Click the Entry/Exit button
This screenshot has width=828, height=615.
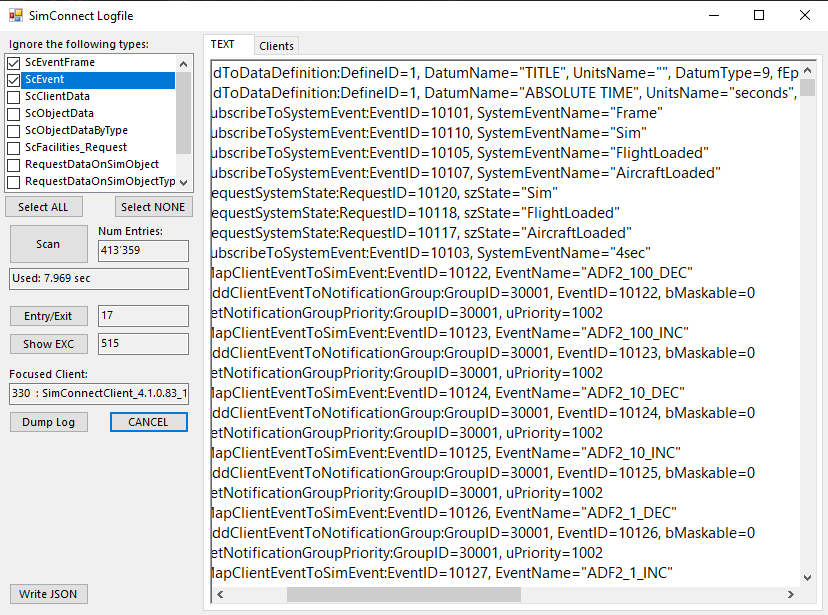pyautogui.click(x=48, y=316)
